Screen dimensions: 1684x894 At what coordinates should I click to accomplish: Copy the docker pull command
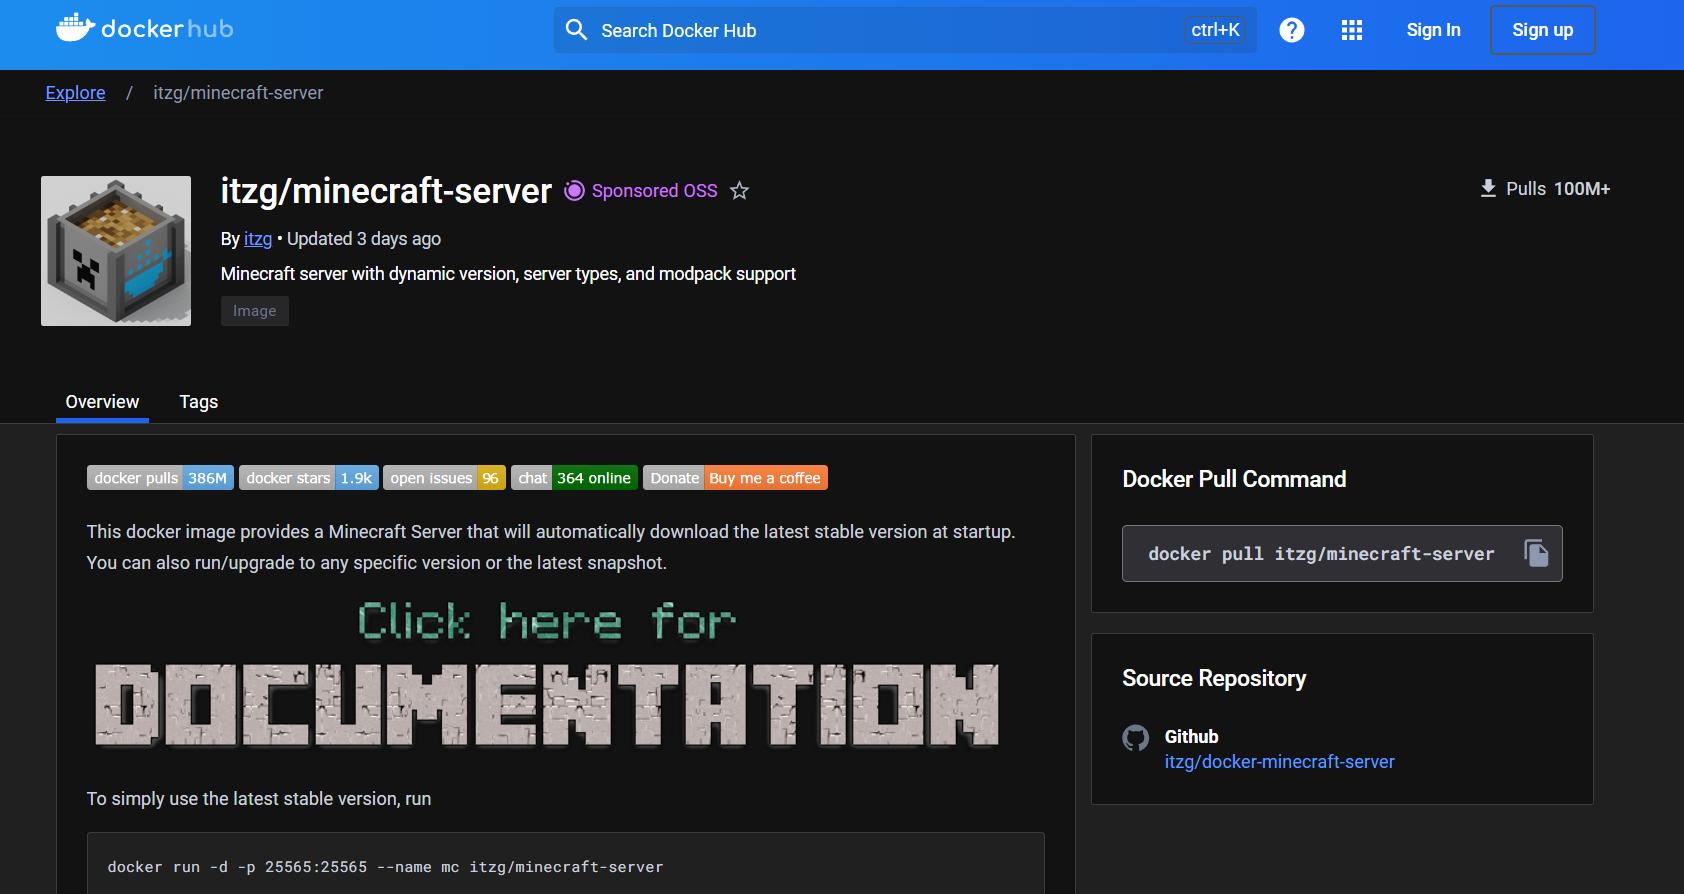tap(1535, 553)
